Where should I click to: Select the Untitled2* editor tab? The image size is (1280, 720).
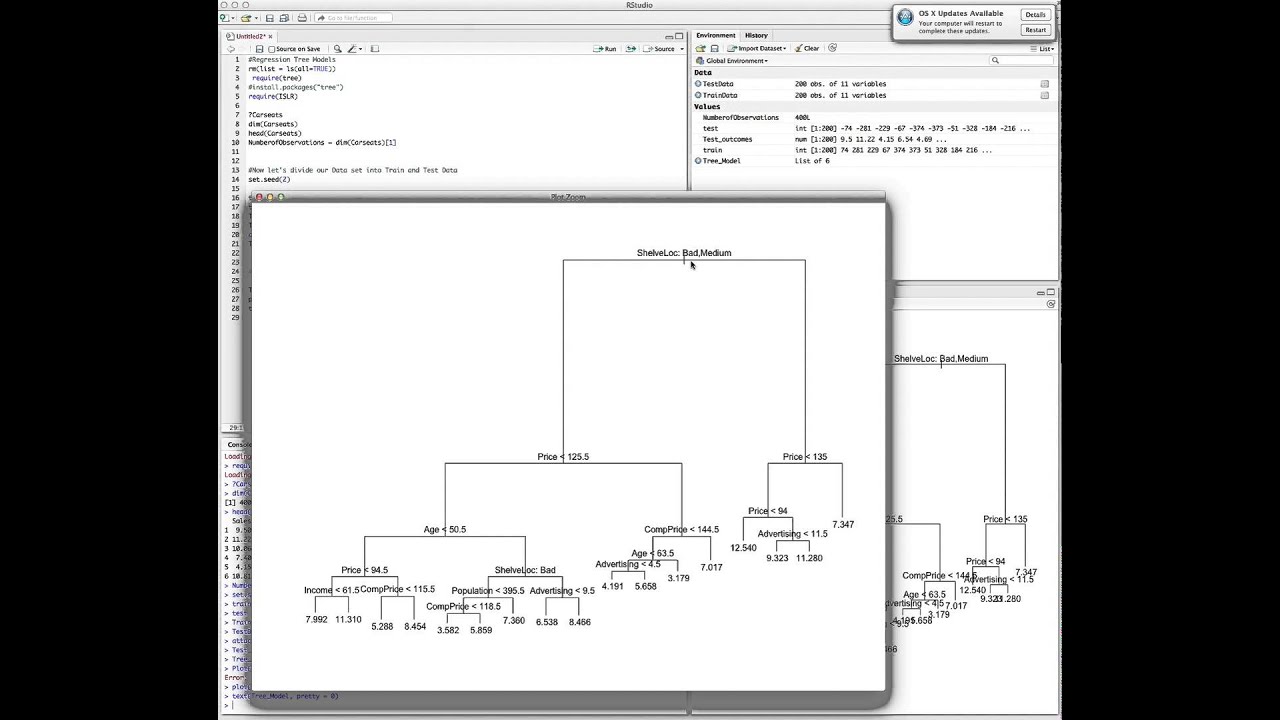click(251, 36)
